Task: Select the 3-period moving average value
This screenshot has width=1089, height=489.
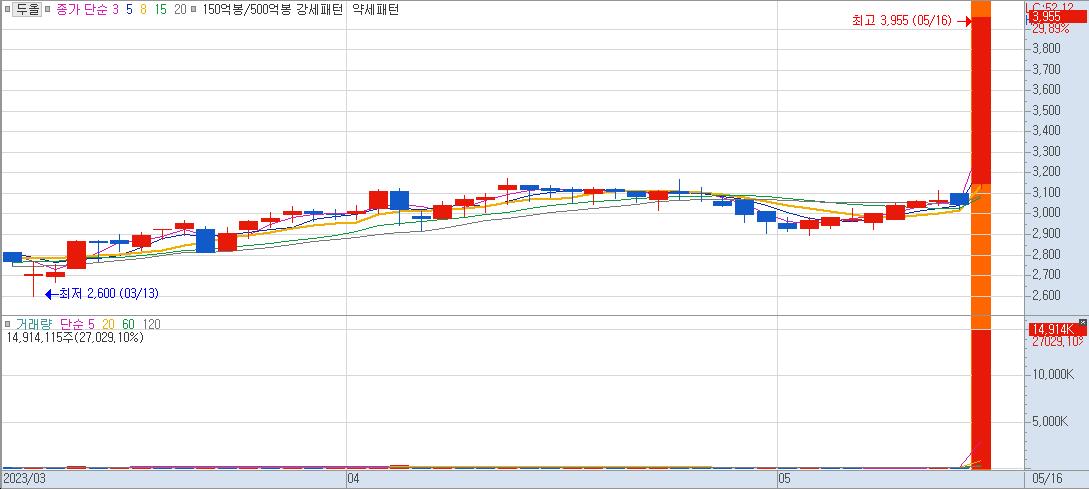Action: click(x=115, y=11)
